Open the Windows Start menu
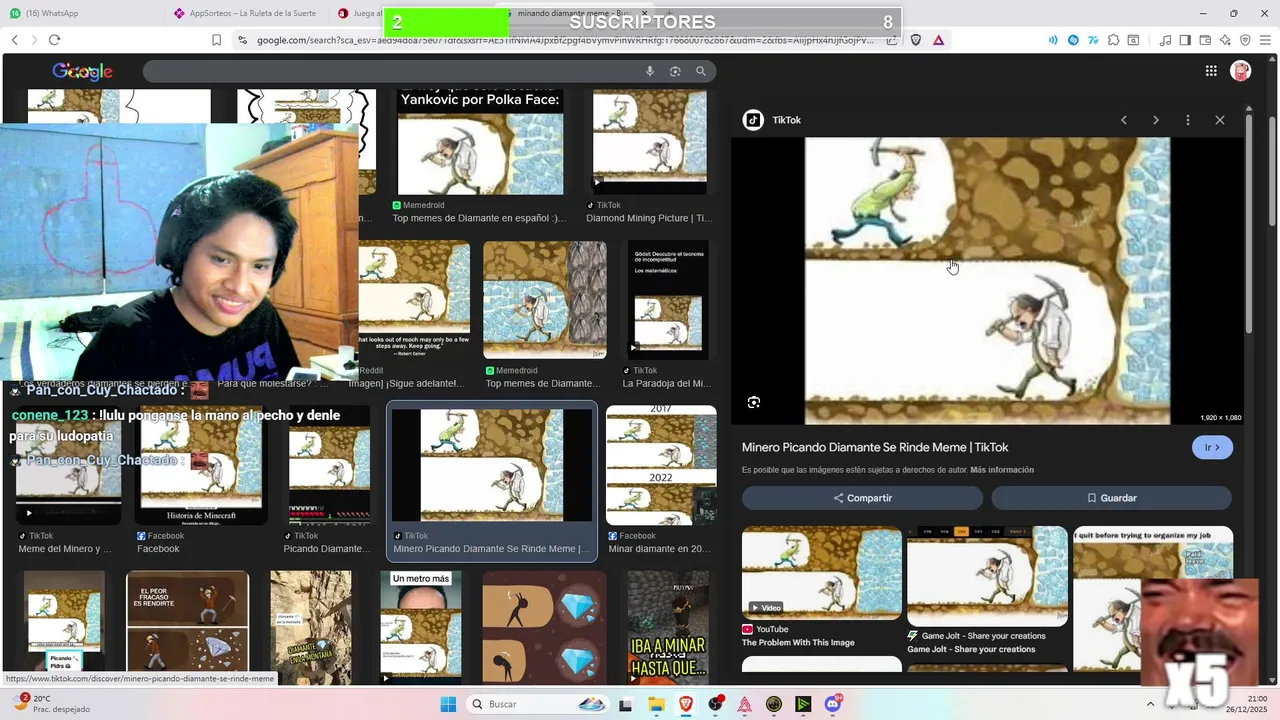 click(x=448, y=704)
